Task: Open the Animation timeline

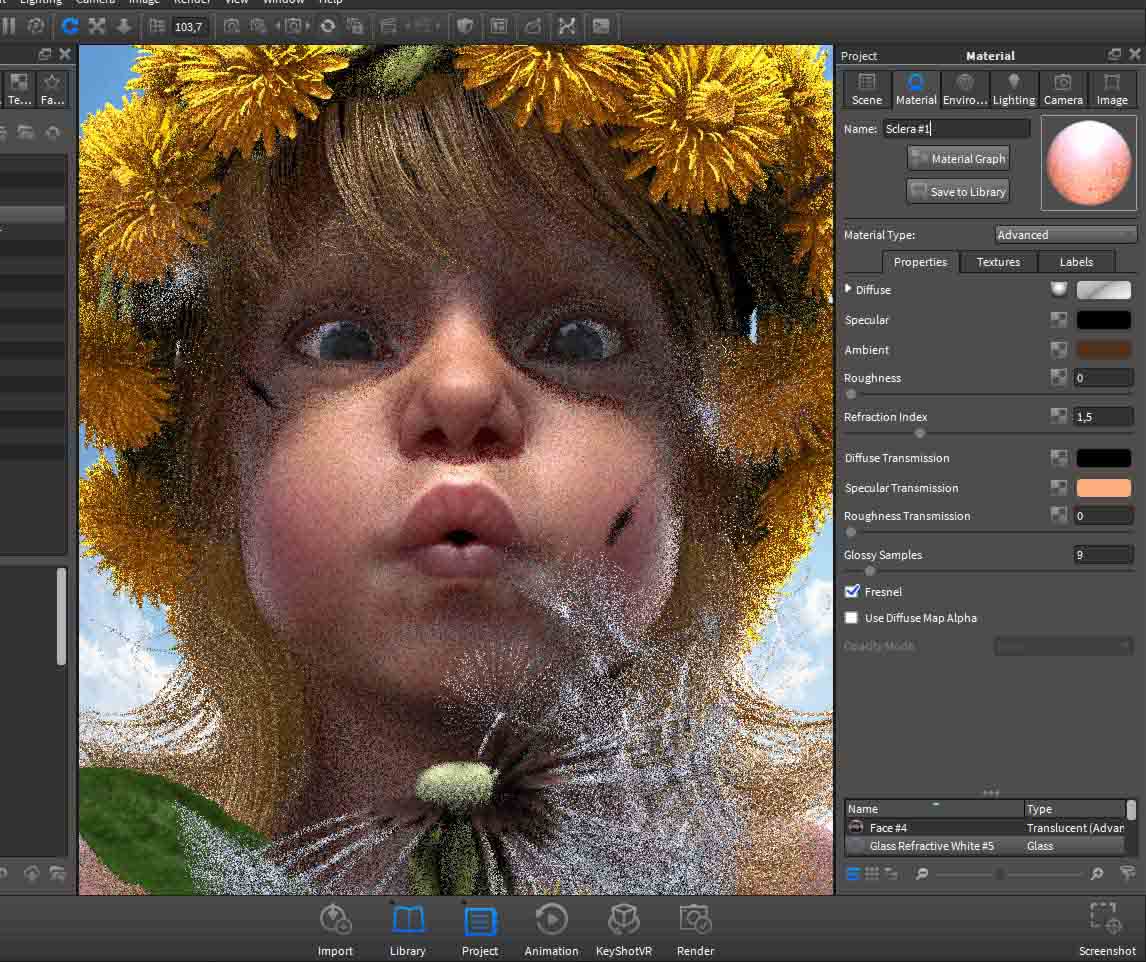Action: pos(551,930)
